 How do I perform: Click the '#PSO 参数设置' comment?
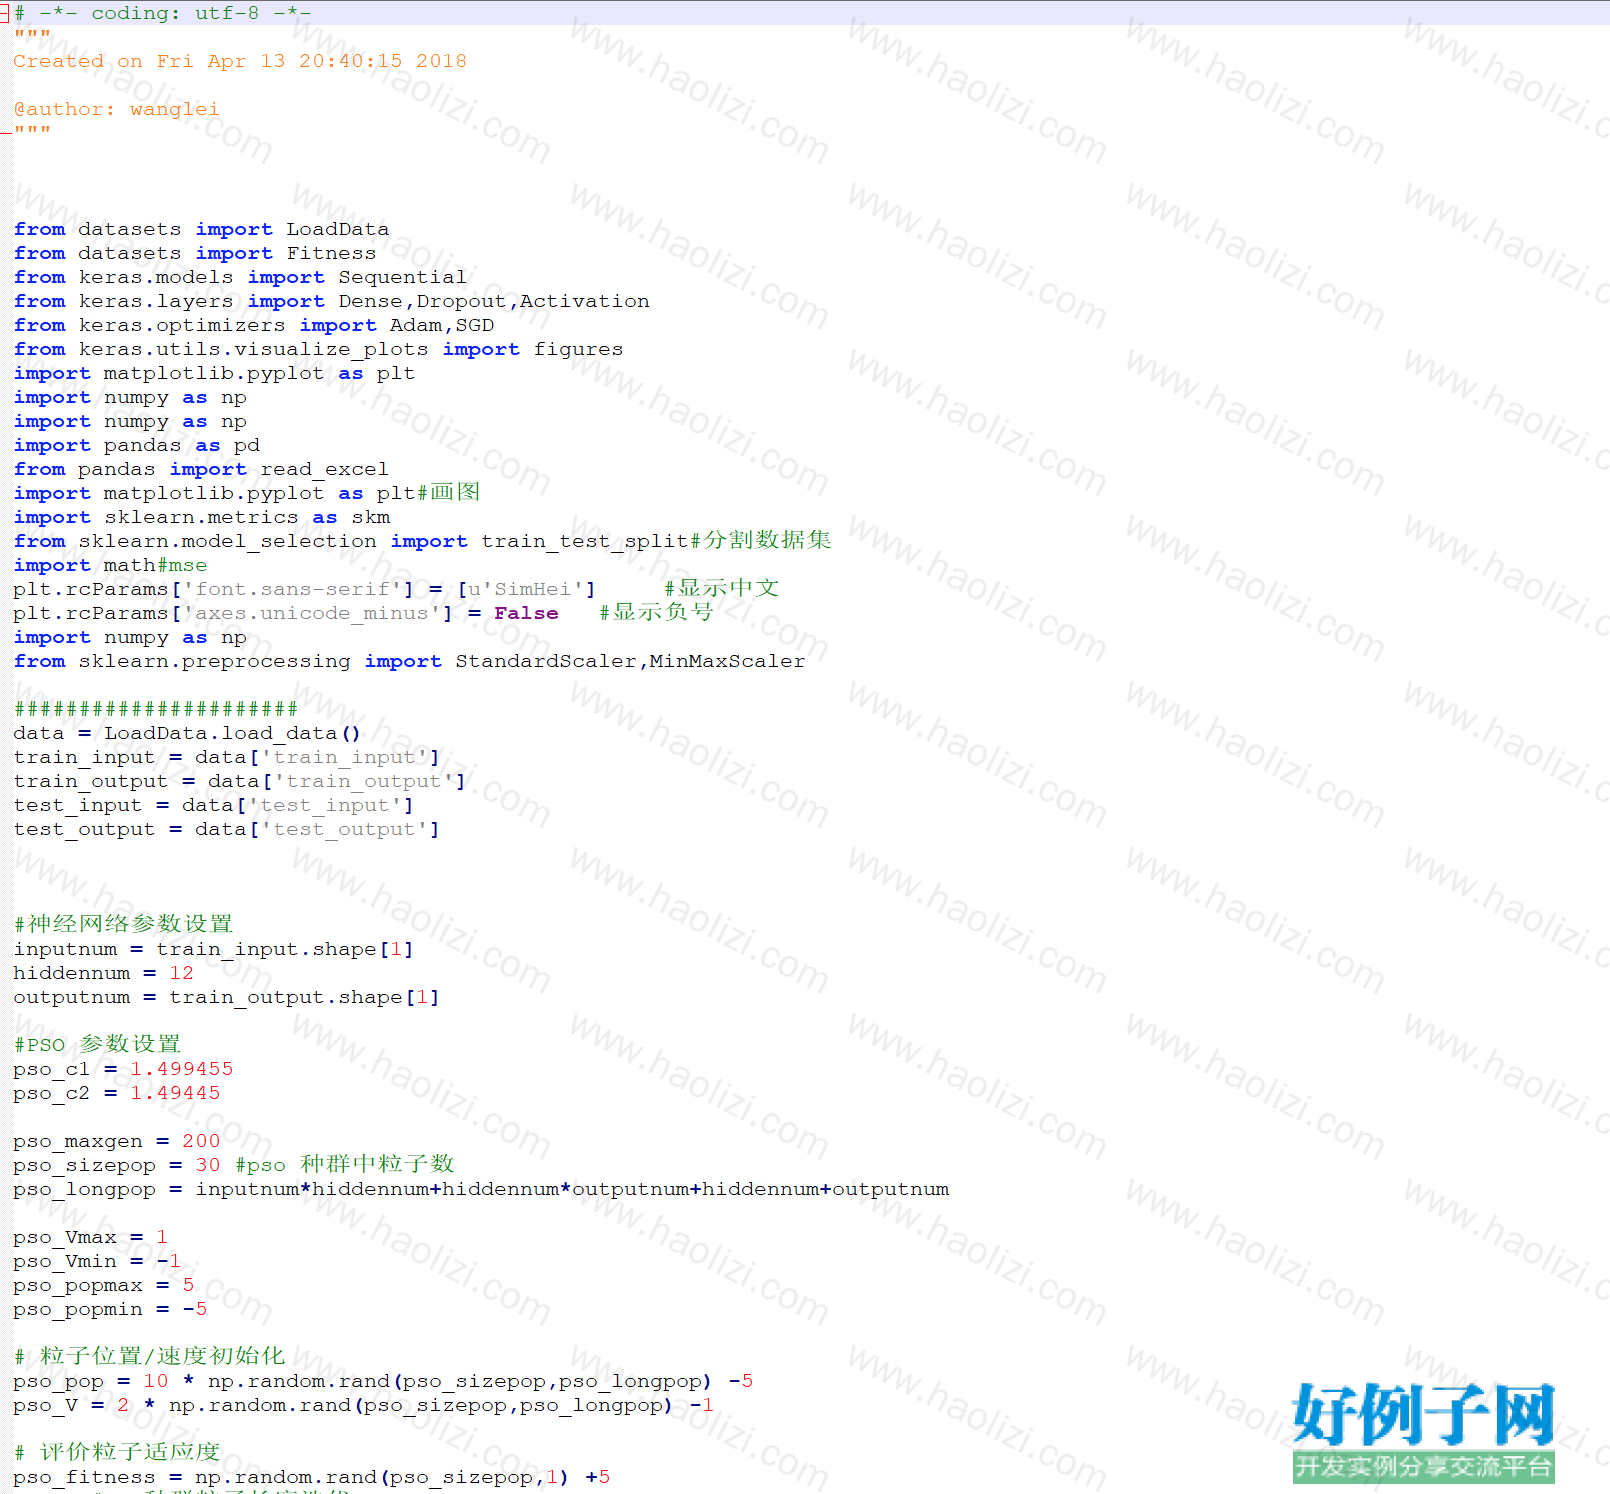[97, 1044]
